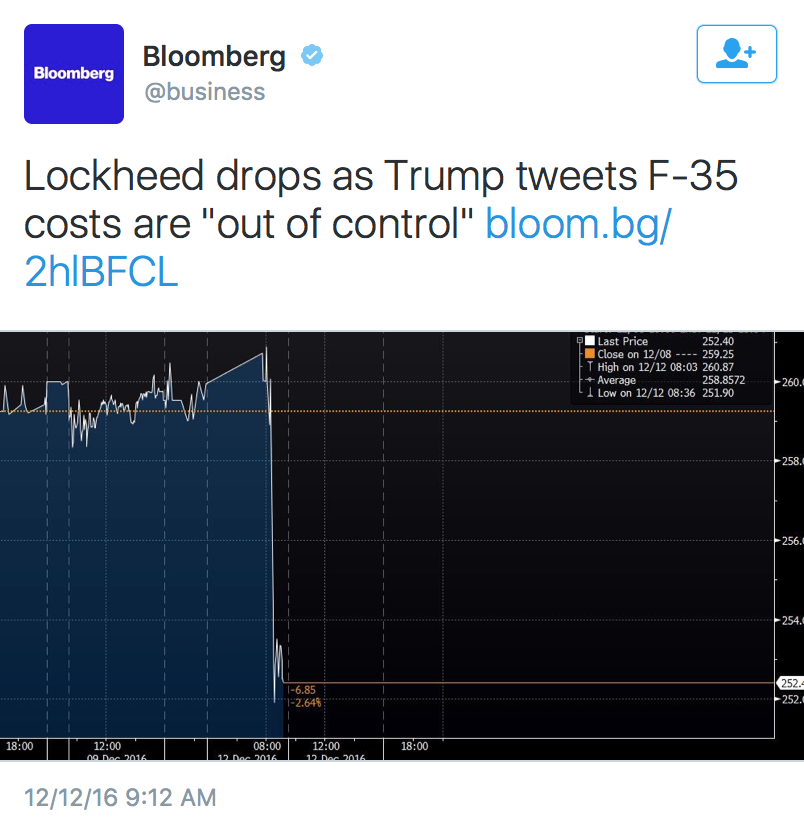Click the white Last Price legend swatch

590,341
